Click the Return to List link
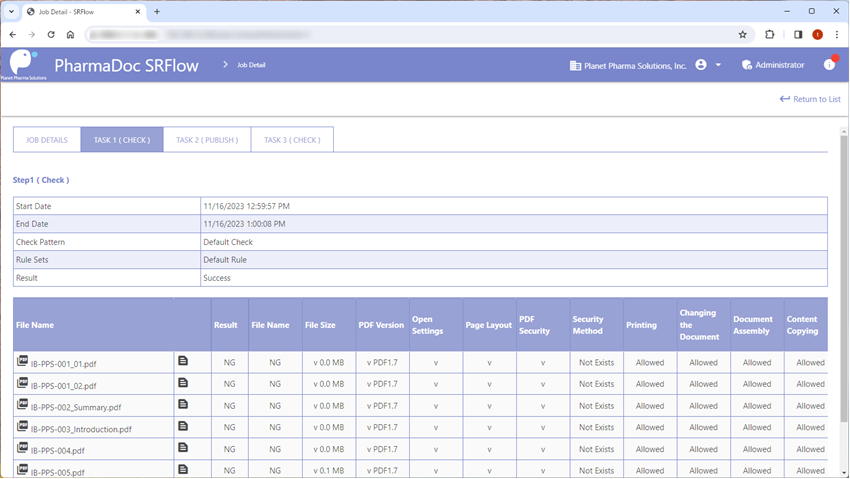Image resolution: width=850 pixels, height=479 pixels. (x=810, y=99)
